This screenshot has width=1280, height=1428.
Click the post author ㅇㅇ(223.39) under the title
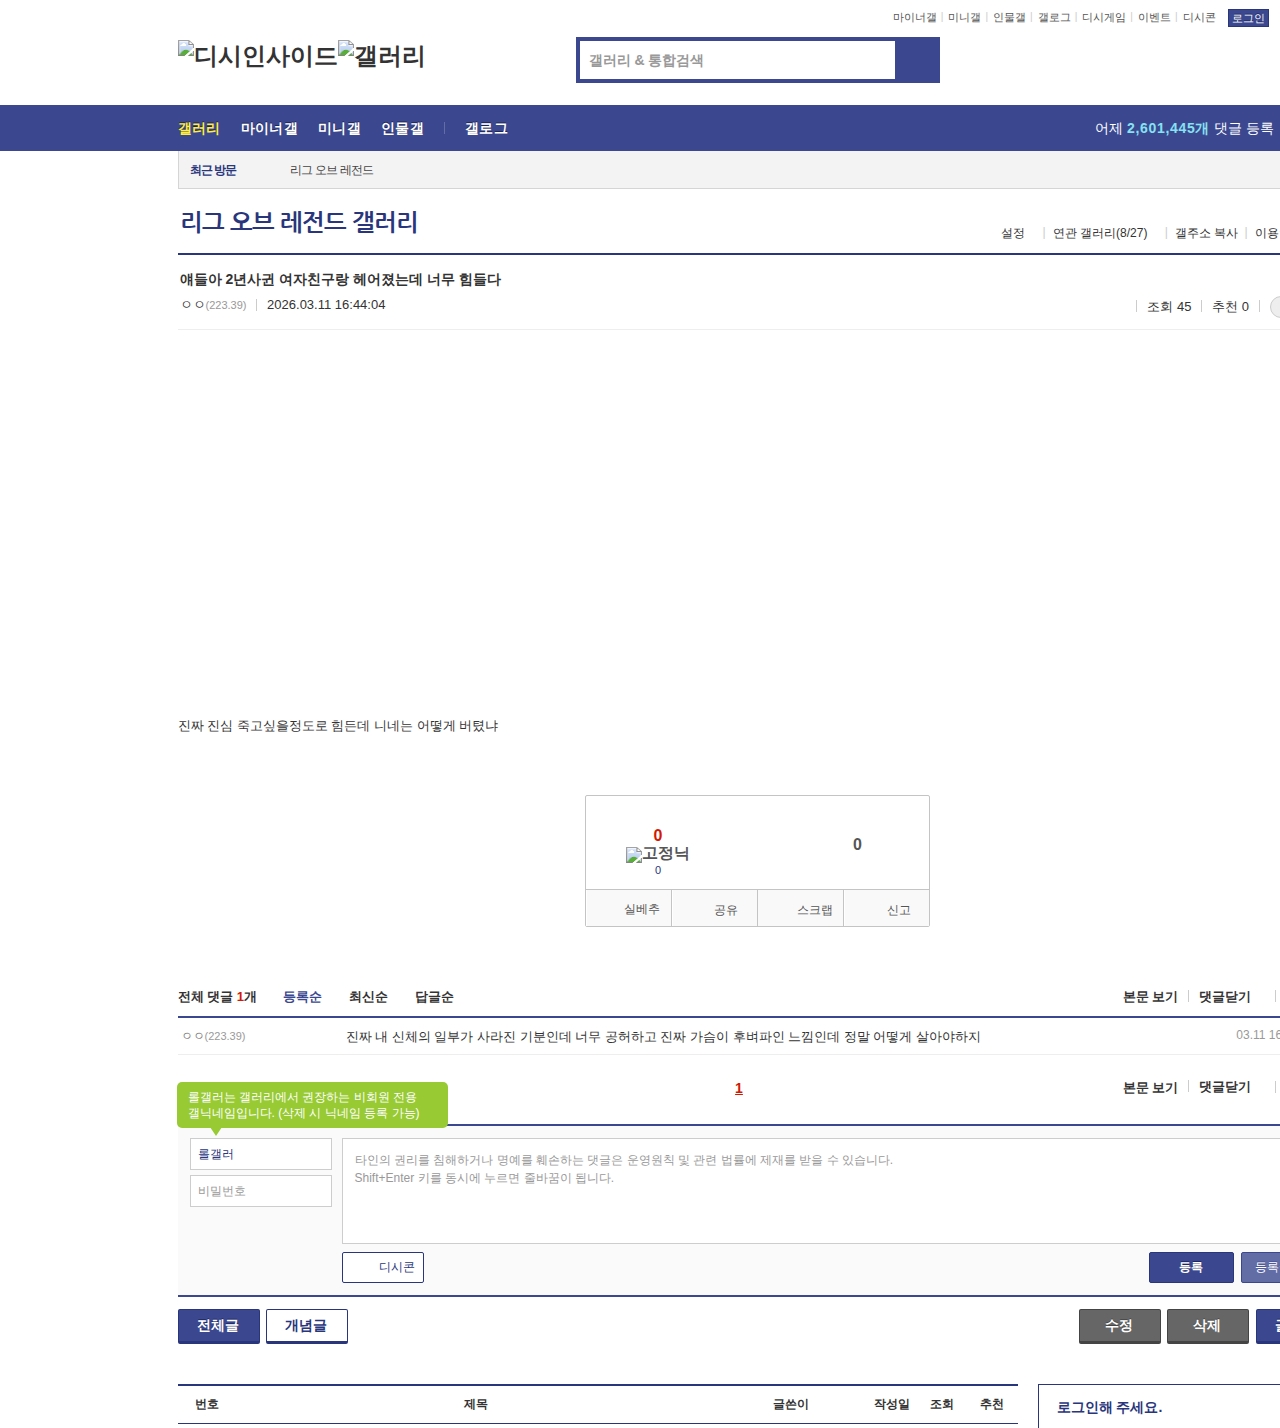click(x=214, y=305)
